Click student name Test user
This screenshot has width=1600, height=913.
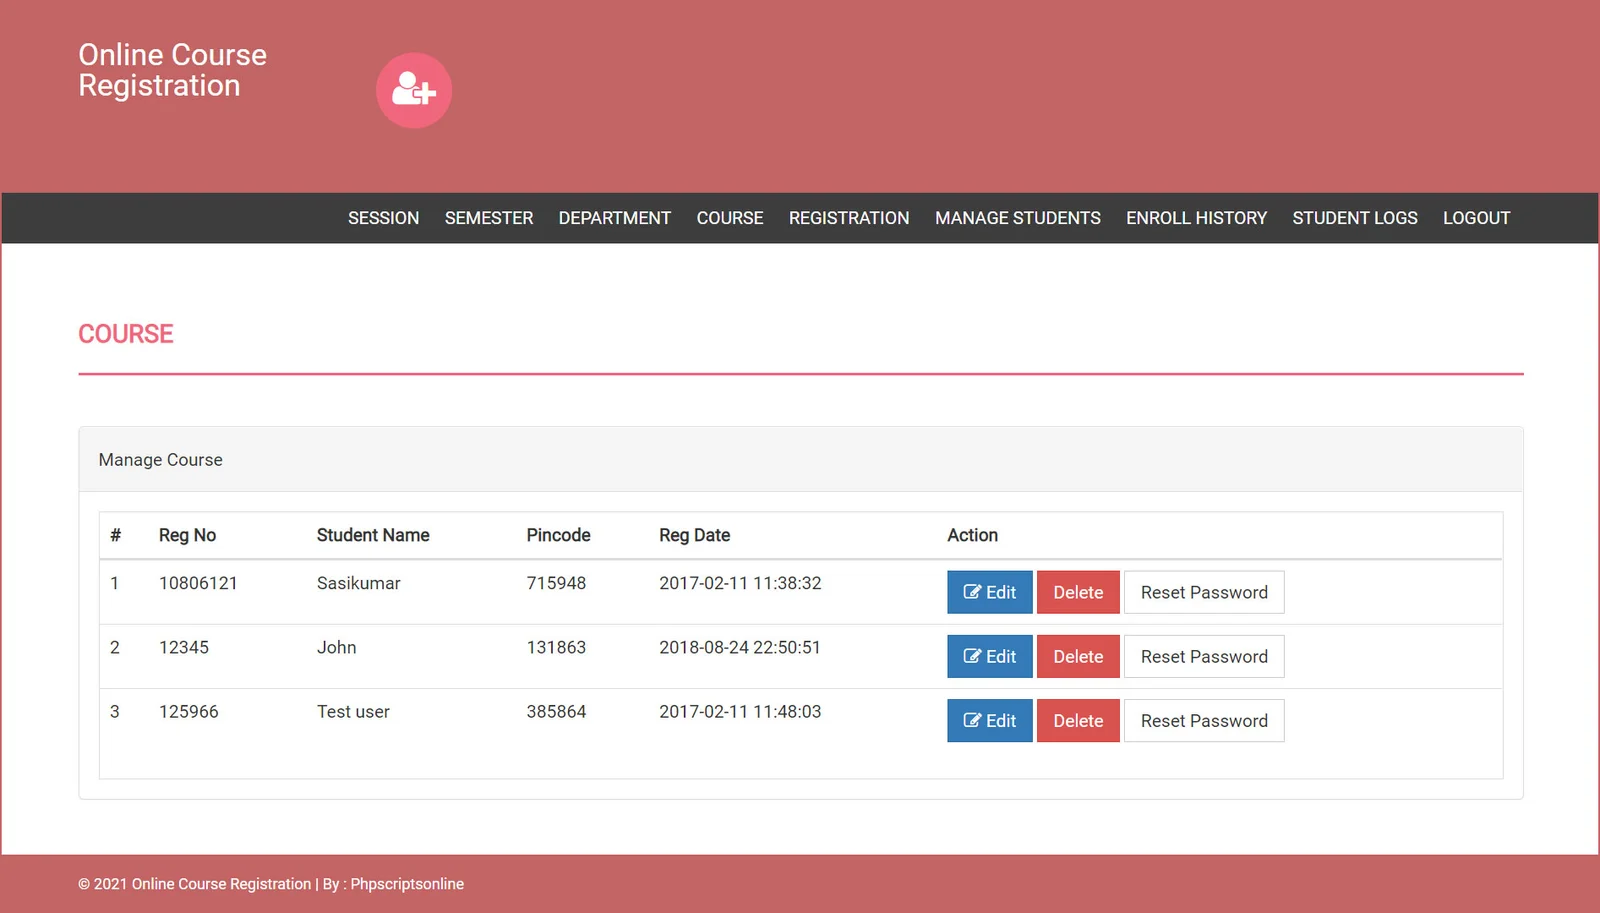click(353, 711)
